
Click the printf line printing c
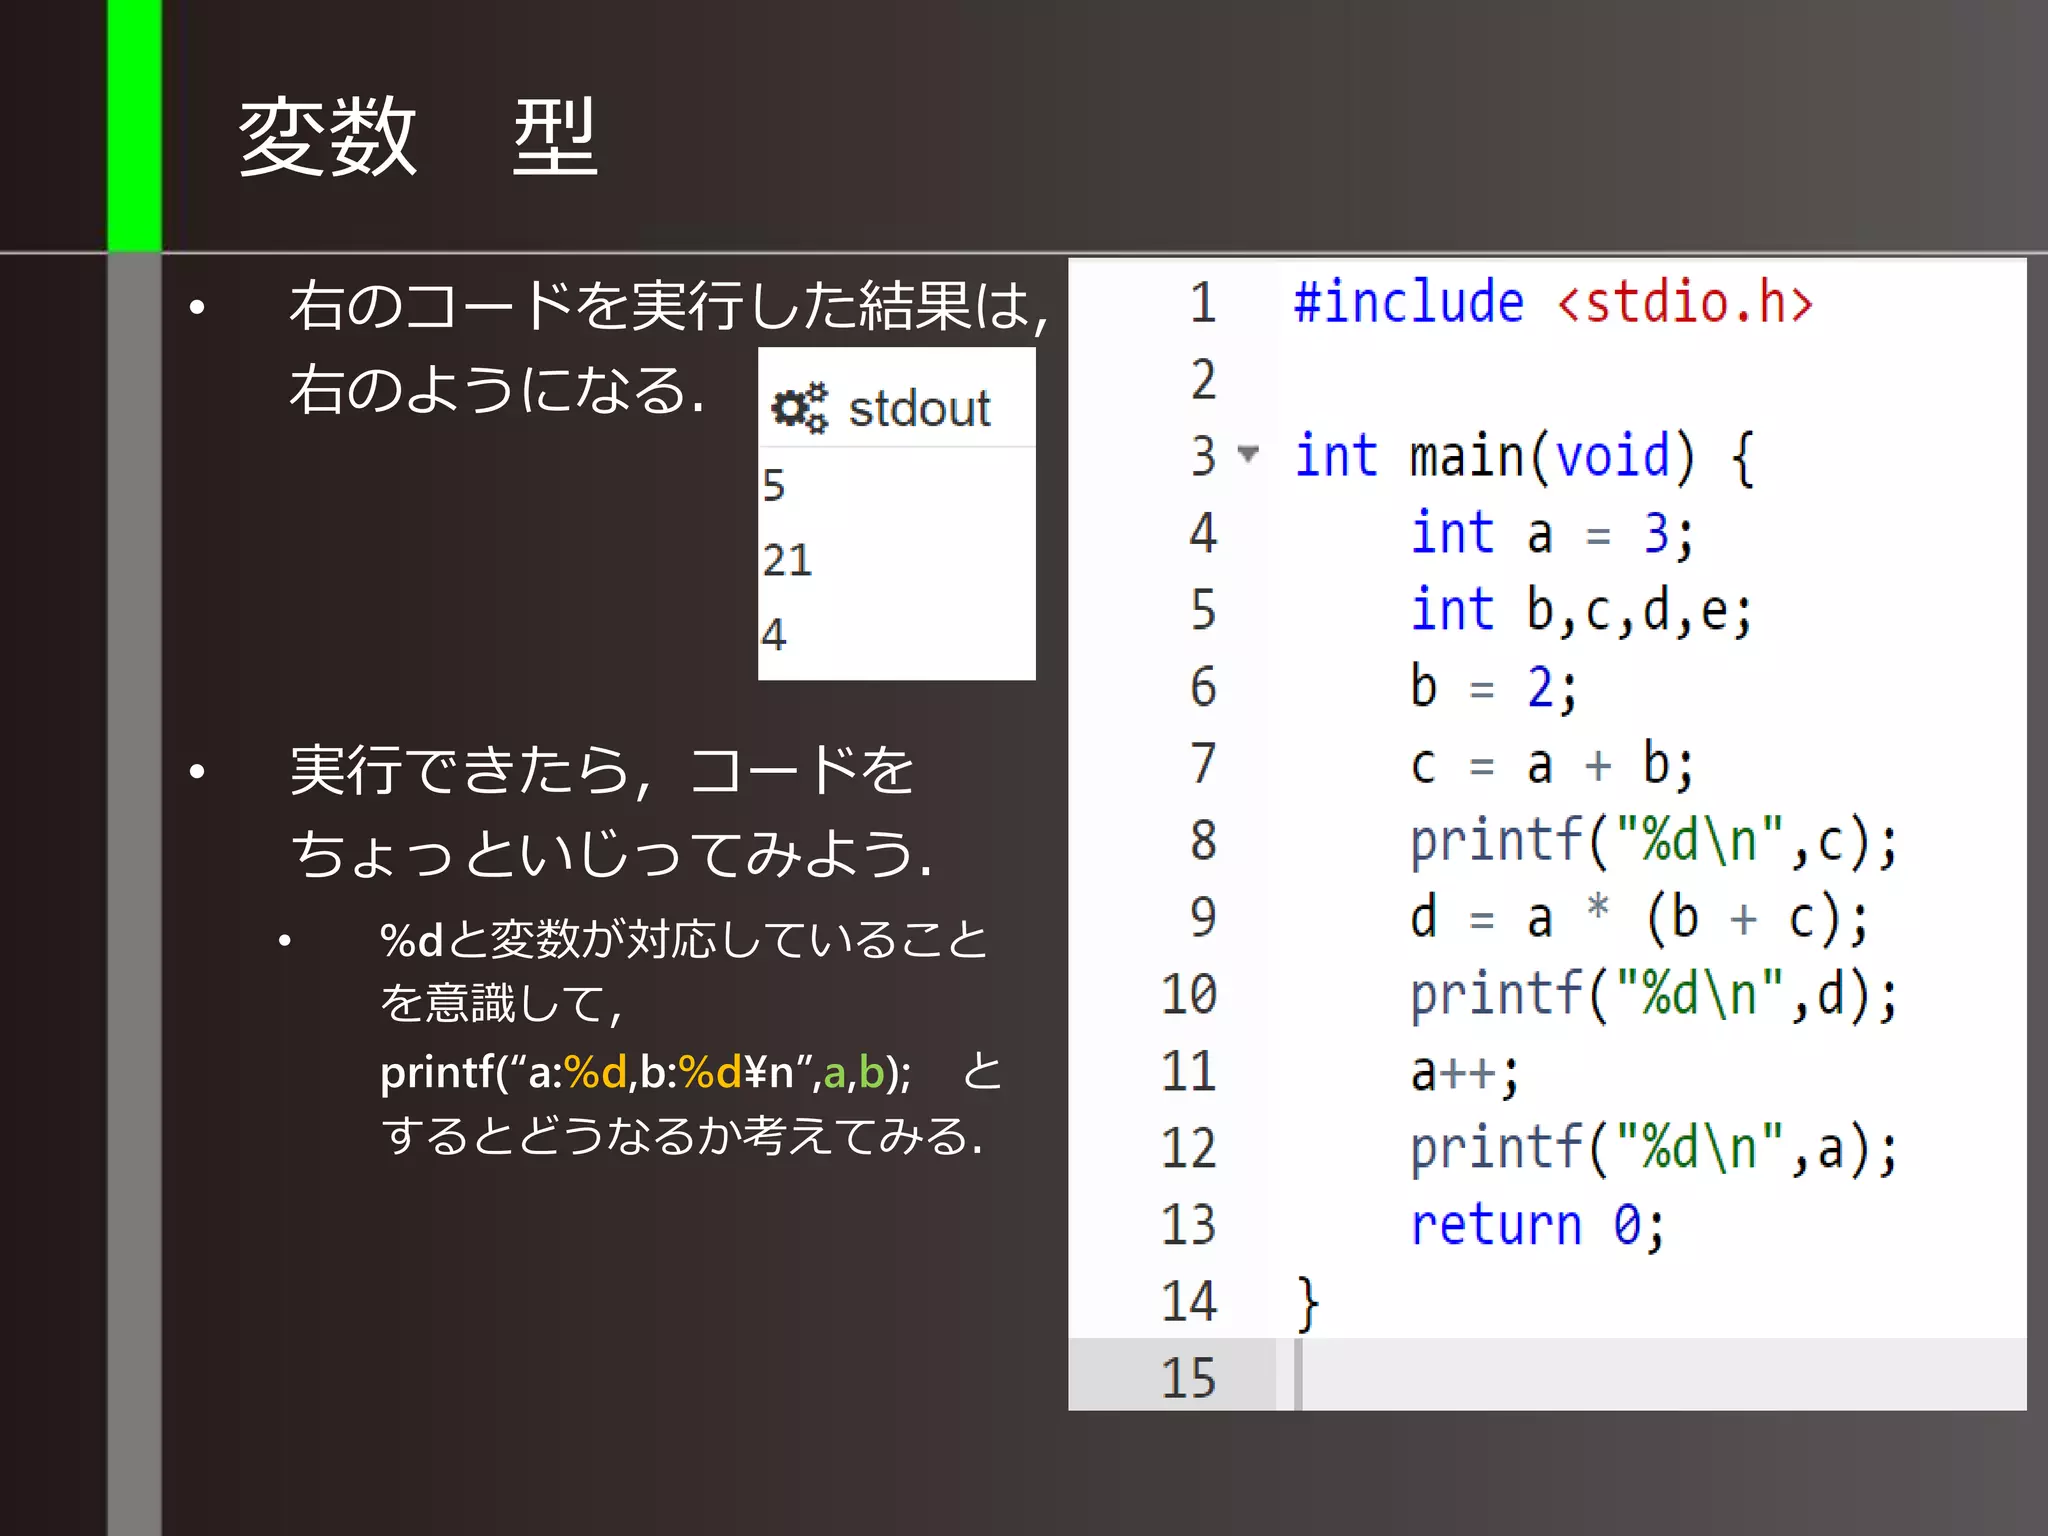(x=1654, y=841)
